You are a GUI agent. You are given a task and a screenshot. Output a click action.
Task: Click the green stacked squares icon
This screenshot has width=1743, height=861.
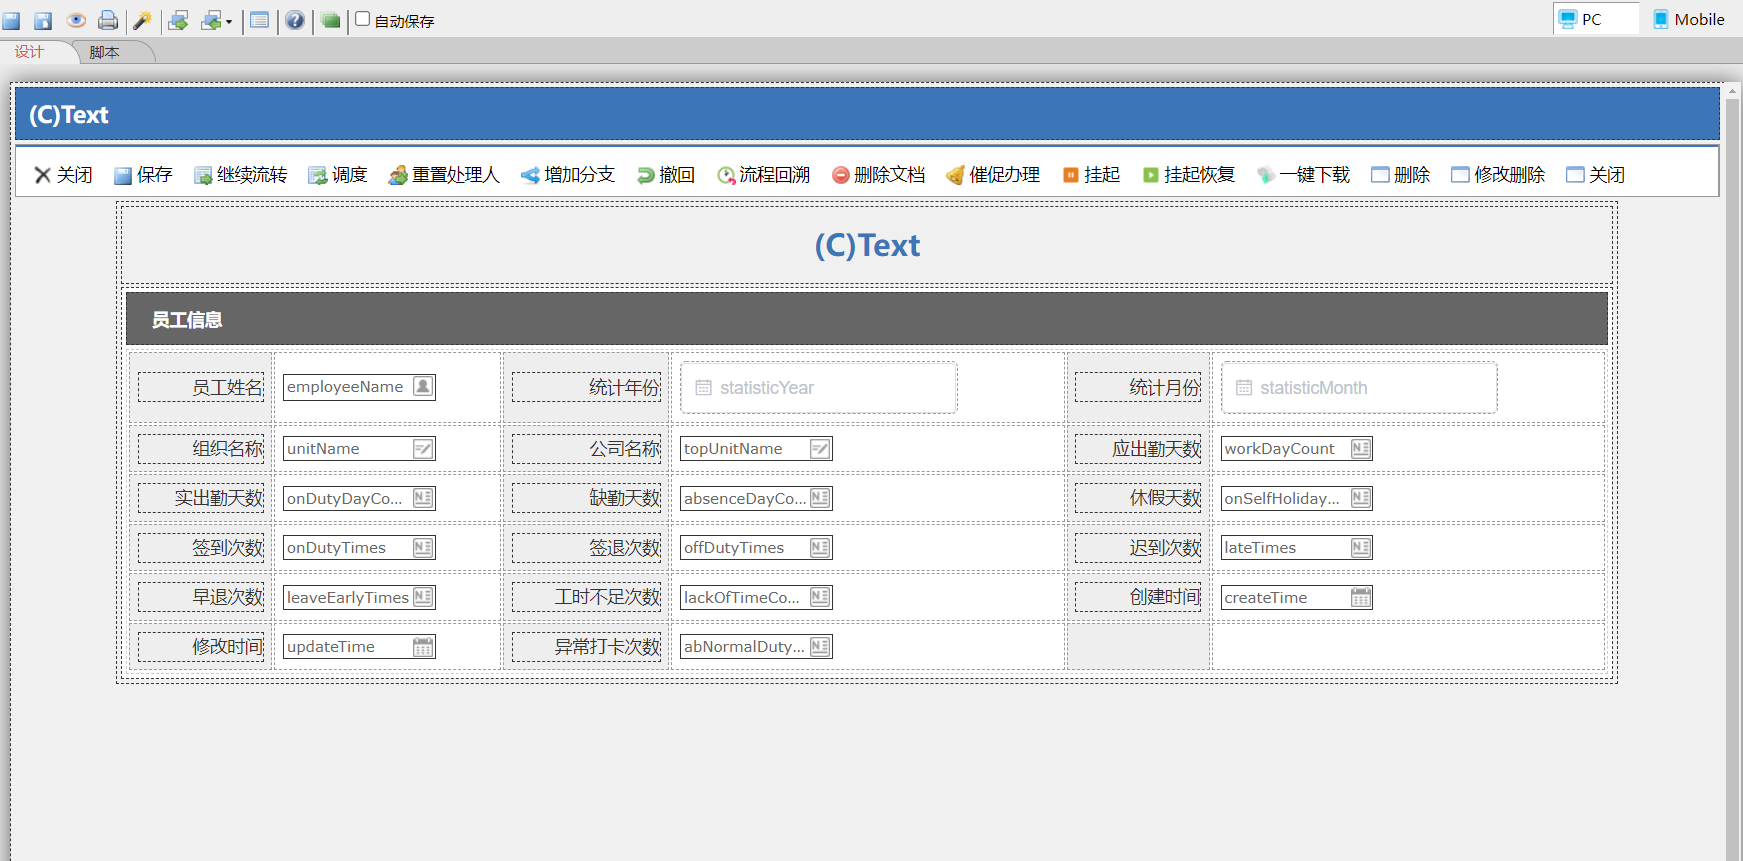[330, 20]
